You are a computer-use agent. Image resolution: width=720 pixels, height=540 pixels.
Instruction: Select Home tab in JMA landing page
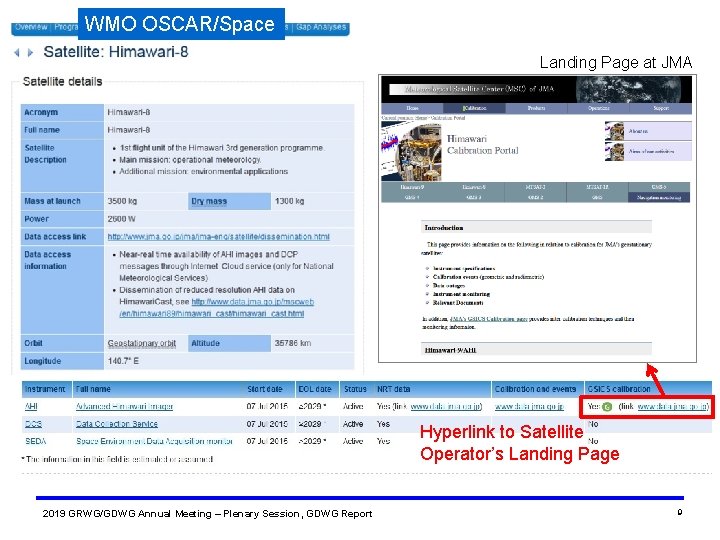(x=412, y=108)
